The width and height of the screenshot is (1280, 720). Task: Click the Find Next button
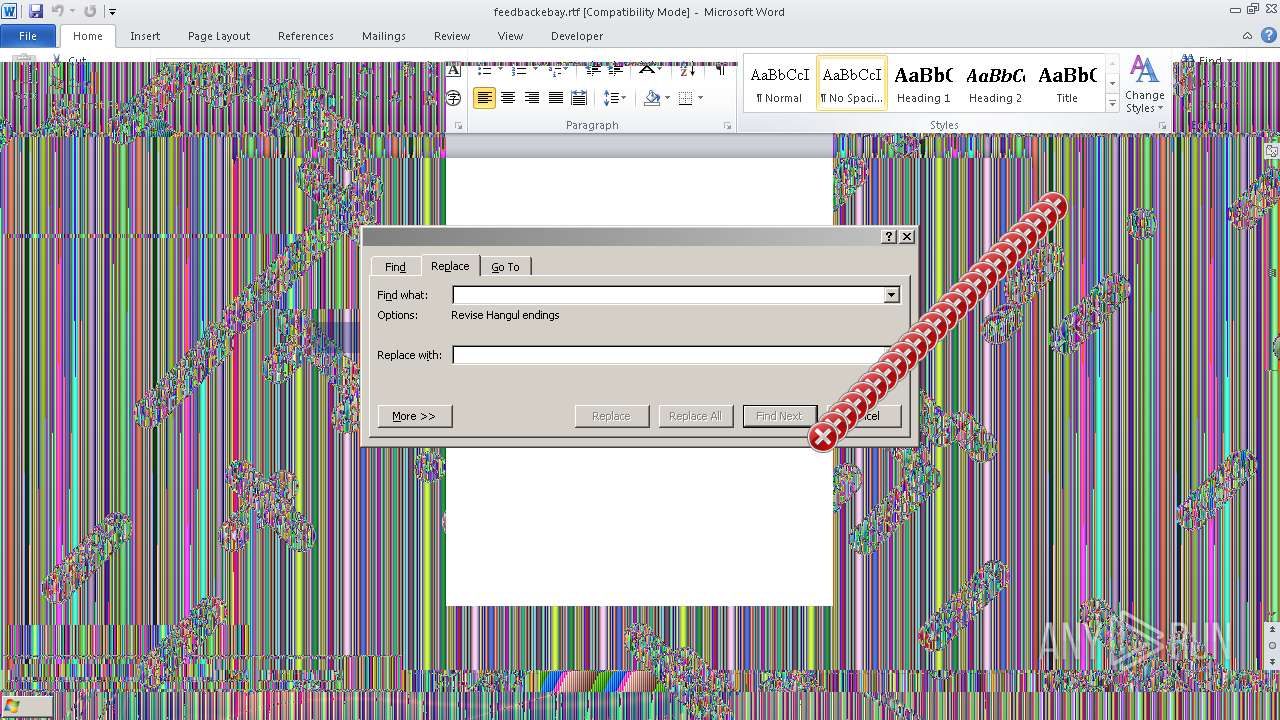point(780,416)
